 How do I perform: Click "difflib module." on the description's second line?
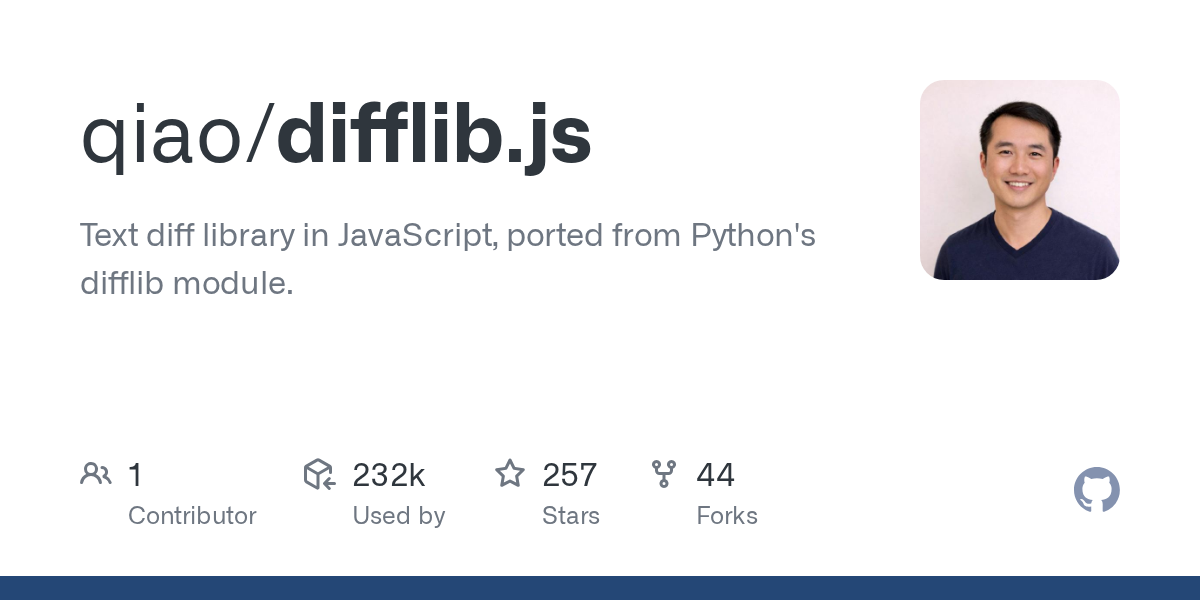tap(186, 283)
